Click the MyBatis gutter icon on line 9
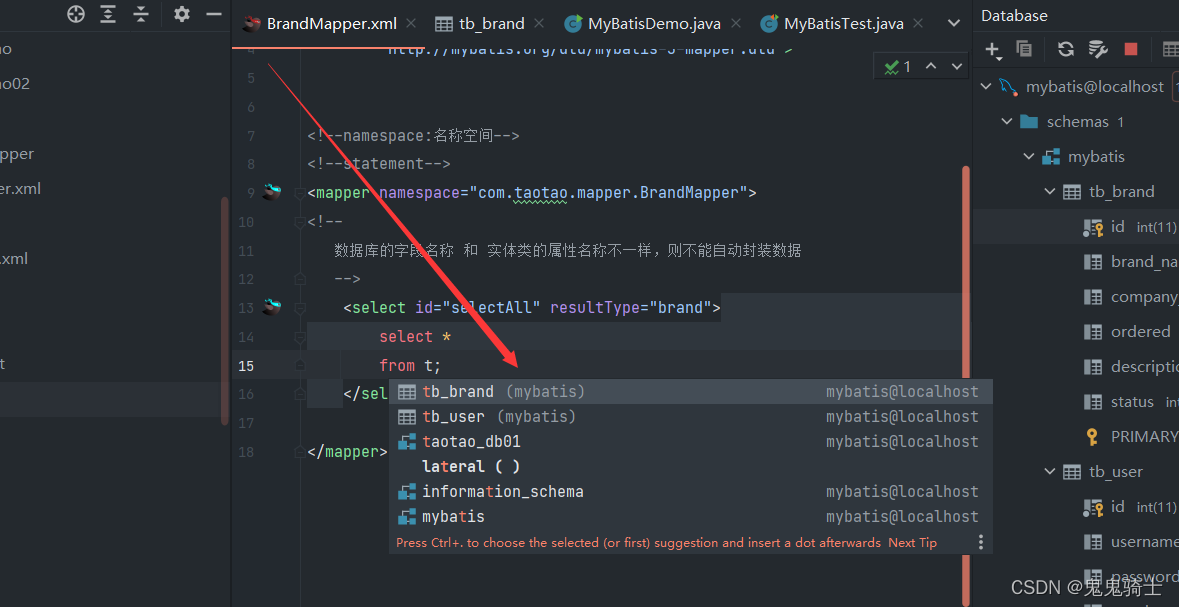The height and width of the screenshot is (607, 1179). tap(271, 192)
